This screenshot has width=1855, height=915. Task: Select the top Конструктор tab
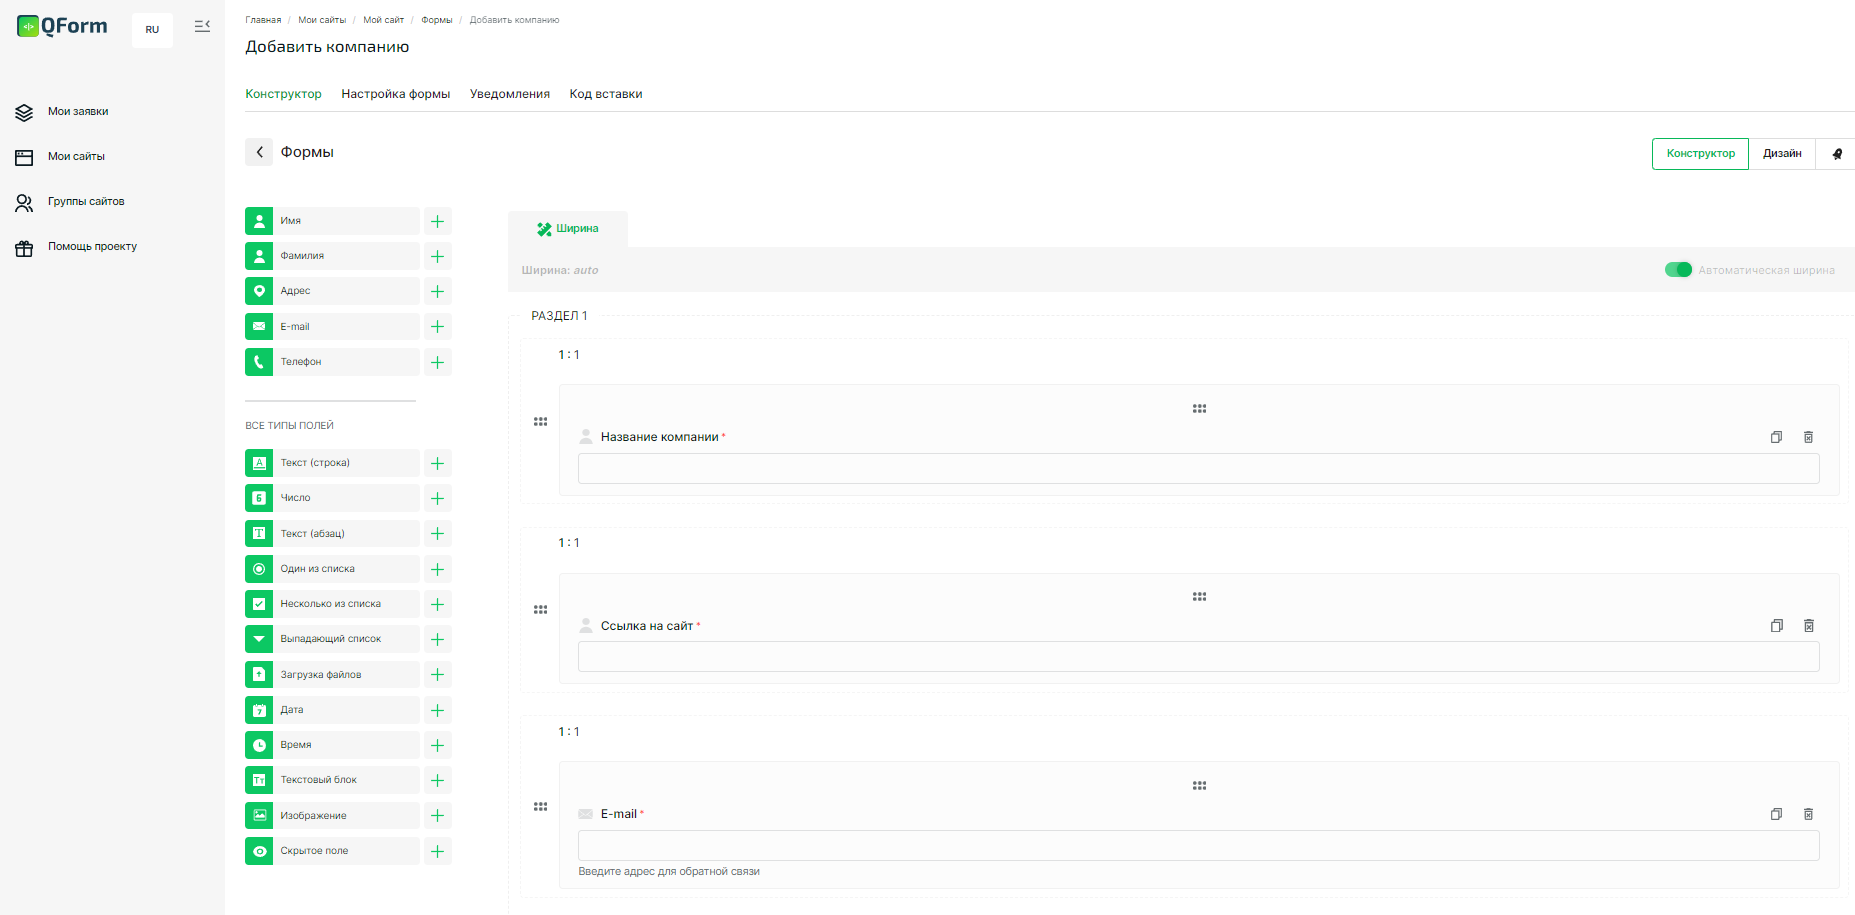pos(283,94)
